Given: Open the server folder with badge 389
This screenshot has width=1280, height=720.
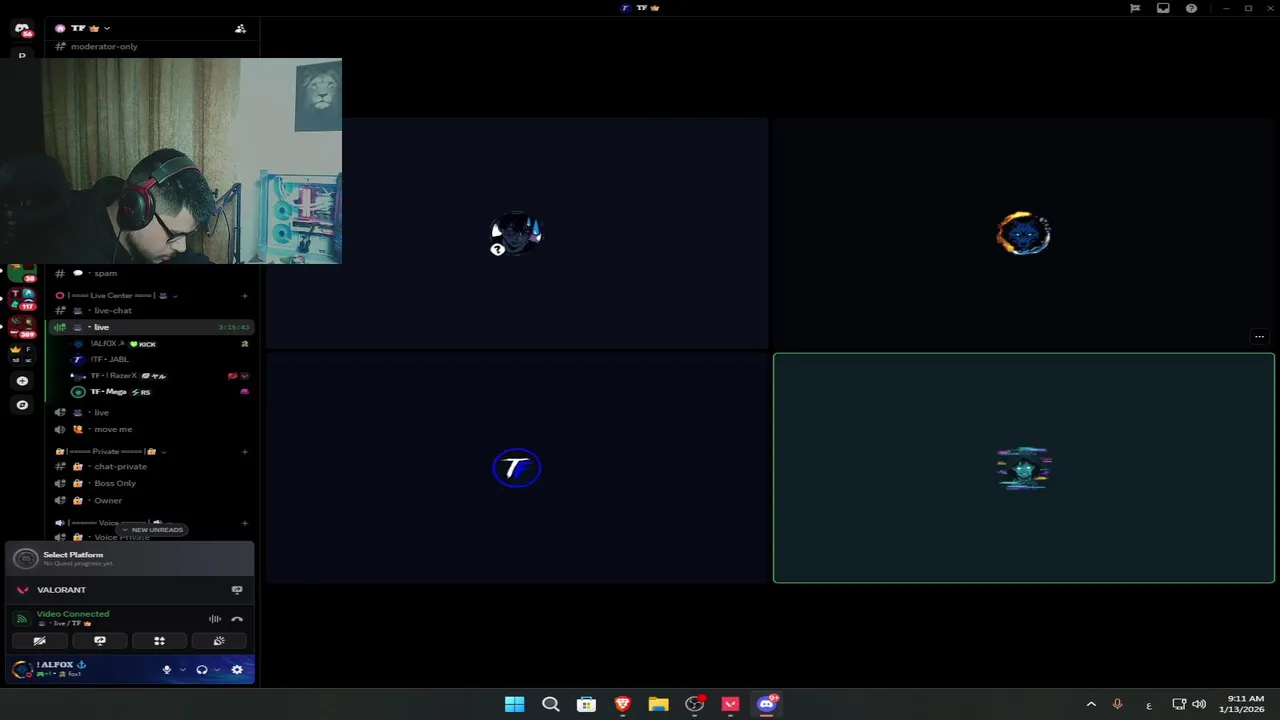Looking at the screenshot, I should (x=22, y=327).
